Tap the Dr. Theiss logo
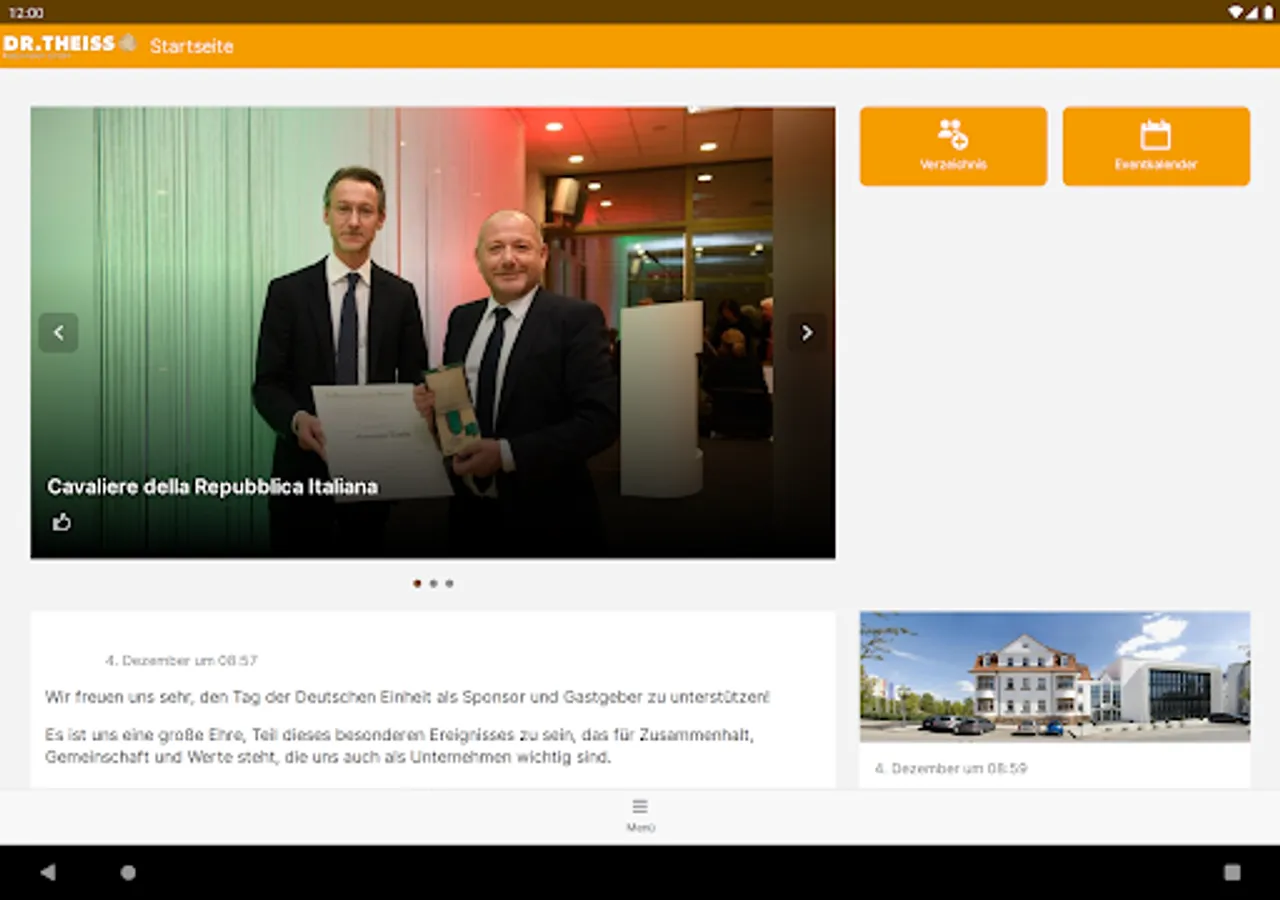The image size is (1280, 900). pyautogui.click(x=67, y=45)
